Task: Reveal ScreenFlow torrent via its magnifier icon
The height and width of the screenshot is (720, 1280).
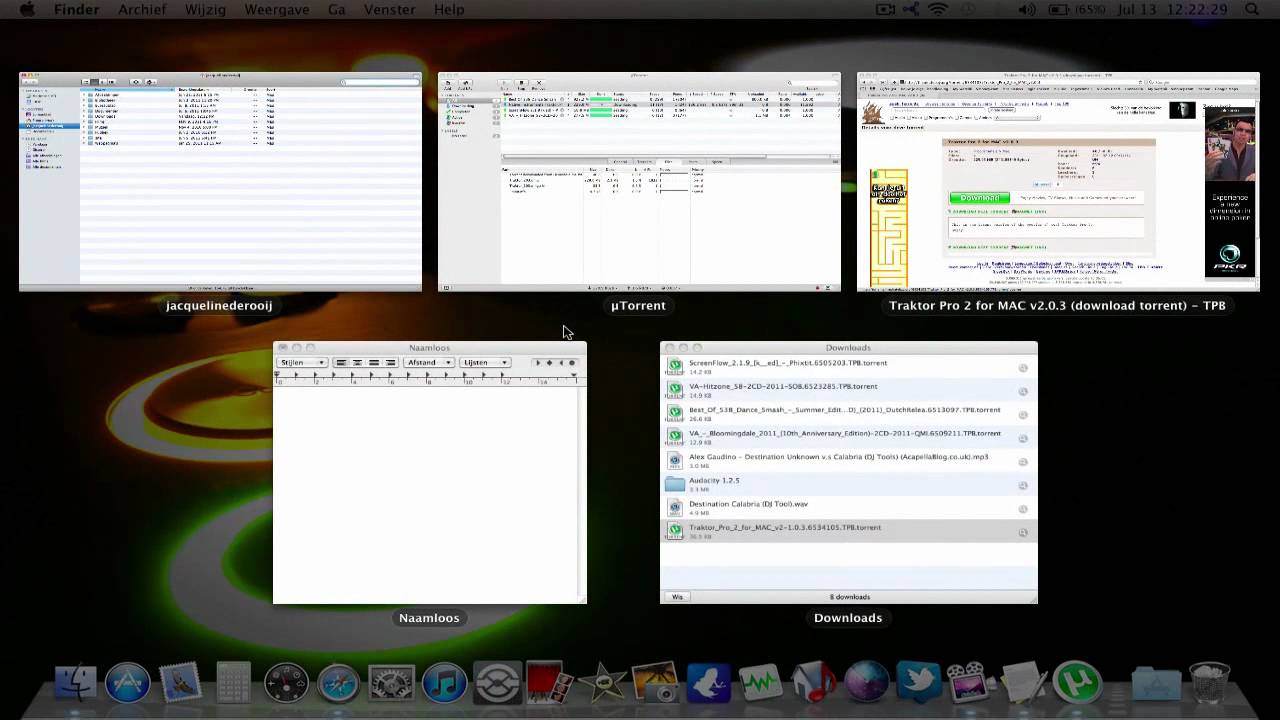Action: pyautogui.click(x=1023, y=368)
